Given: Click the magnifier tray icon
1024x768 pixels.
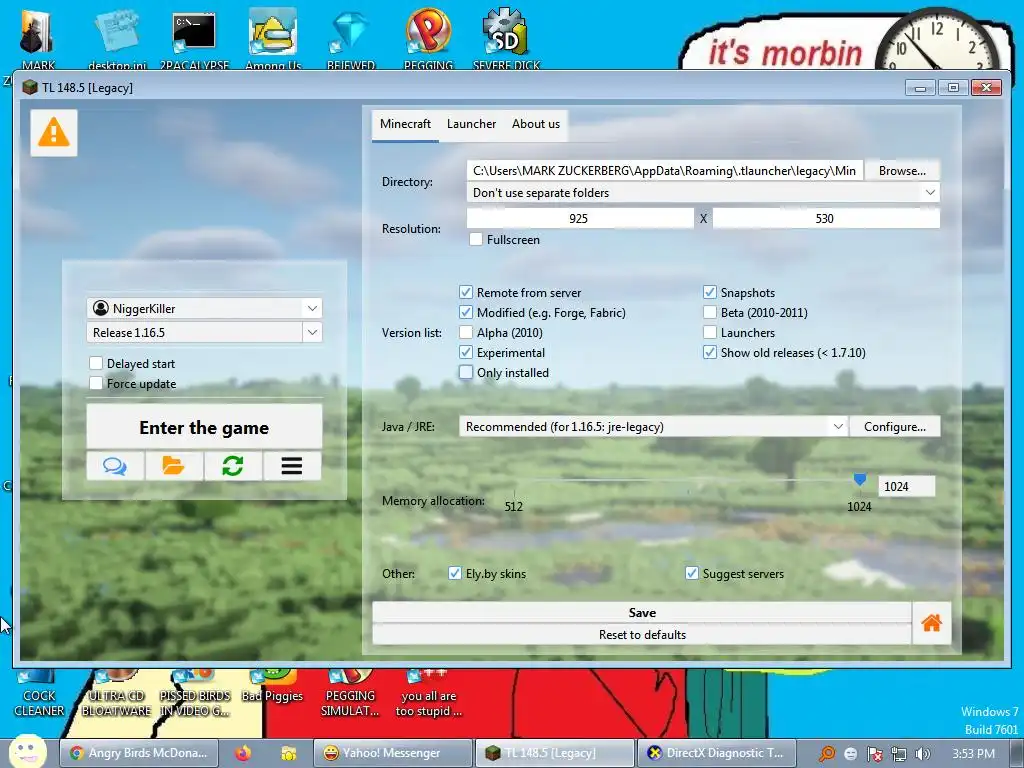Looking at the screenshot, I should point(827,754).
